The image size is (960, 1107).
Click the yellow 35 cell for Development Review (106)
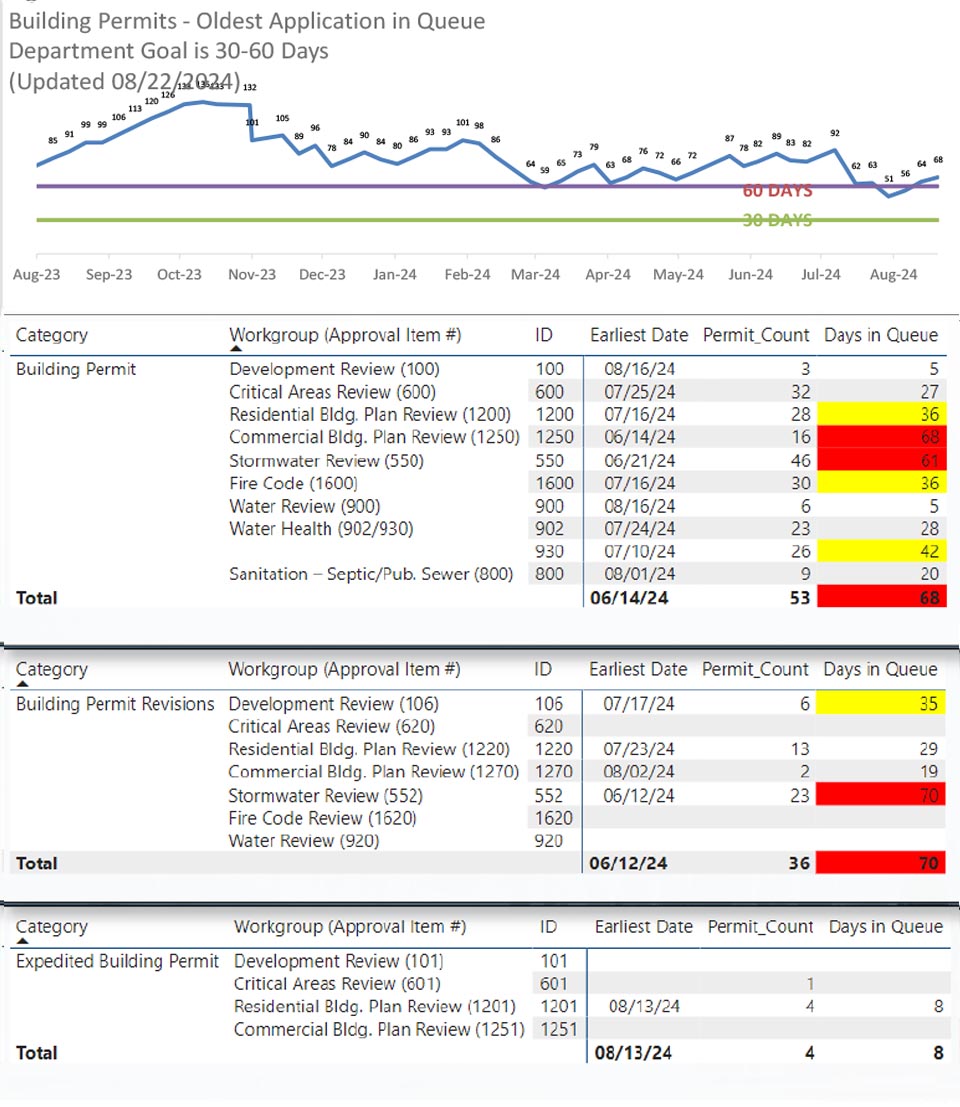coord(879,704)
